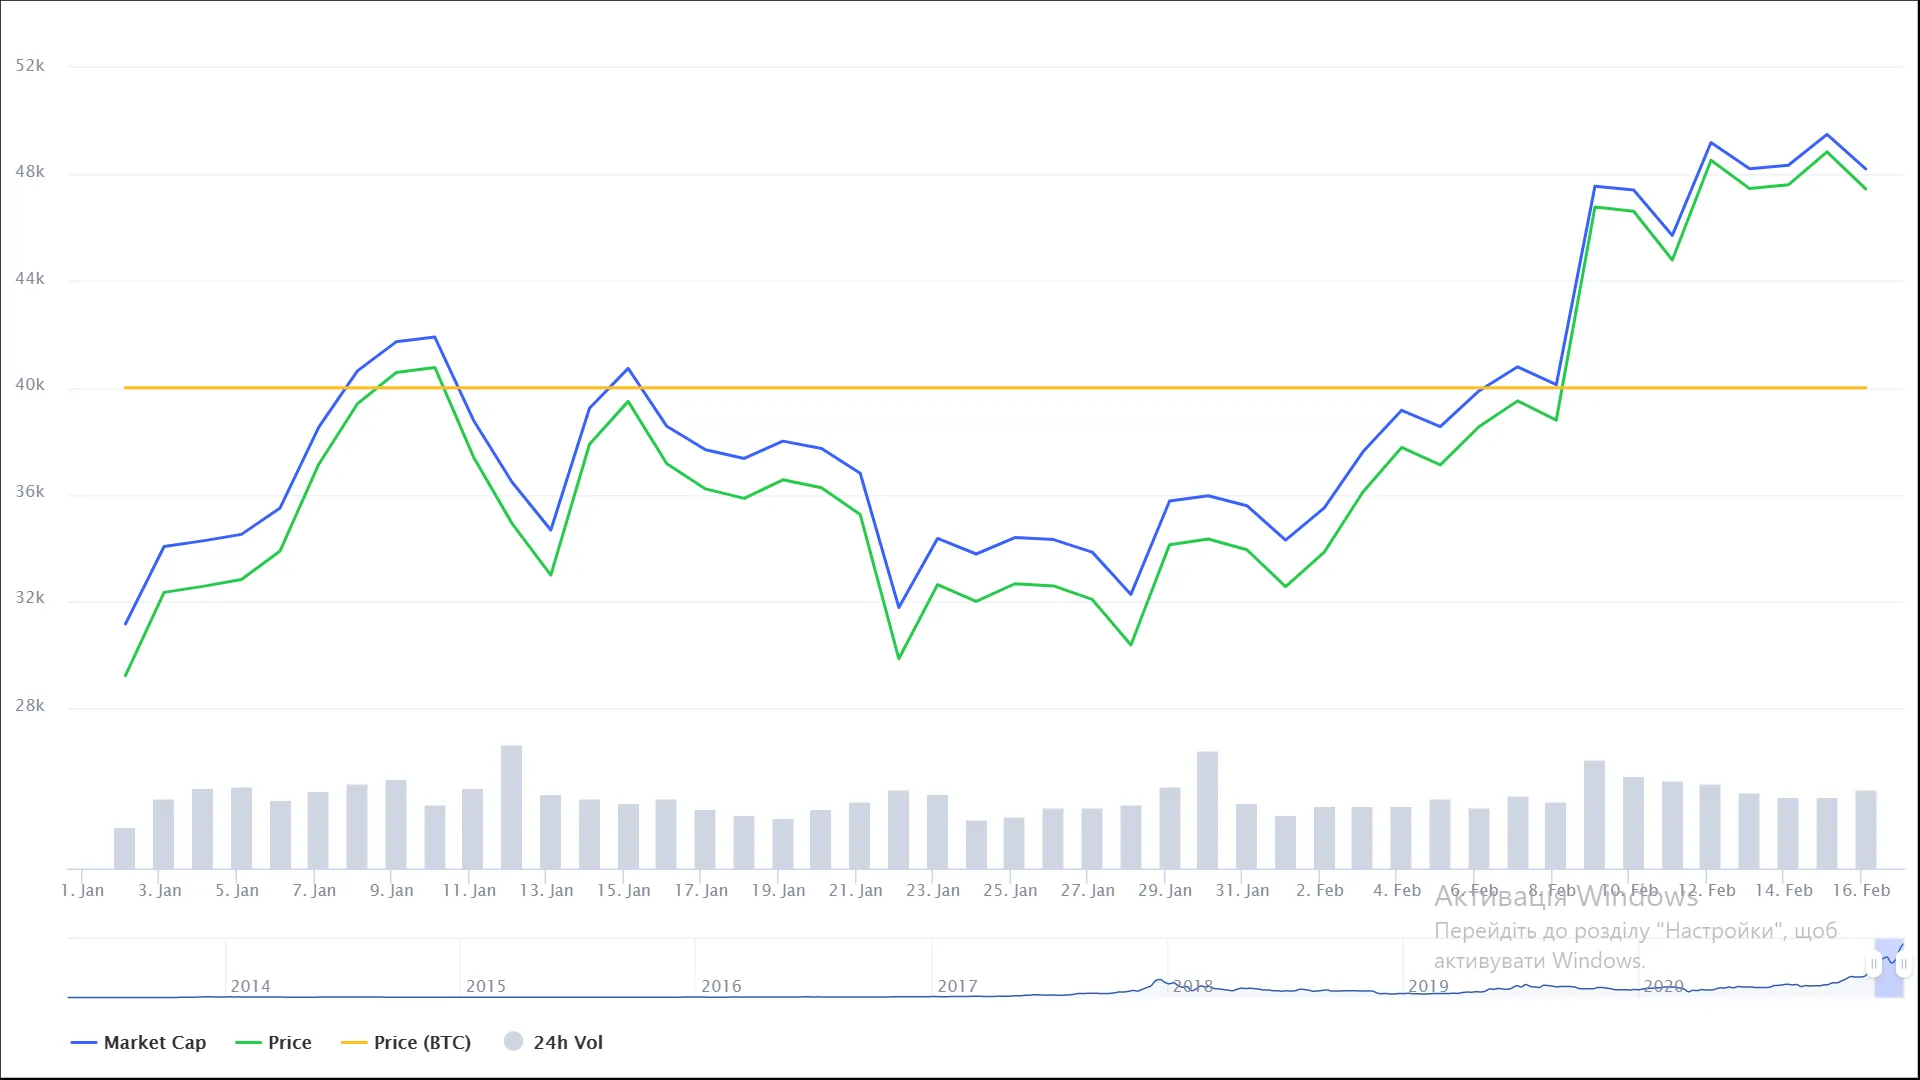Click the 14. Feb x-axis label
The height and width of the screenshot is (1080, 1920).
[x=1784, y=890]
